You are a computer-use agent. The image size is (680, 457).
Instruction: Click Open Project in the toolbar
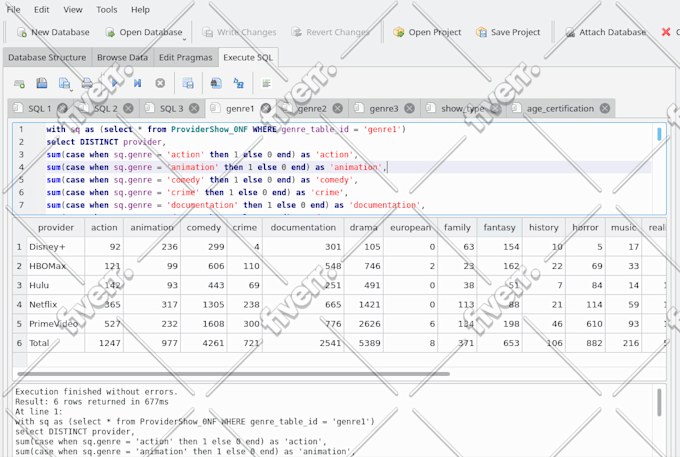pyautogui.click(x=427, y=32)
